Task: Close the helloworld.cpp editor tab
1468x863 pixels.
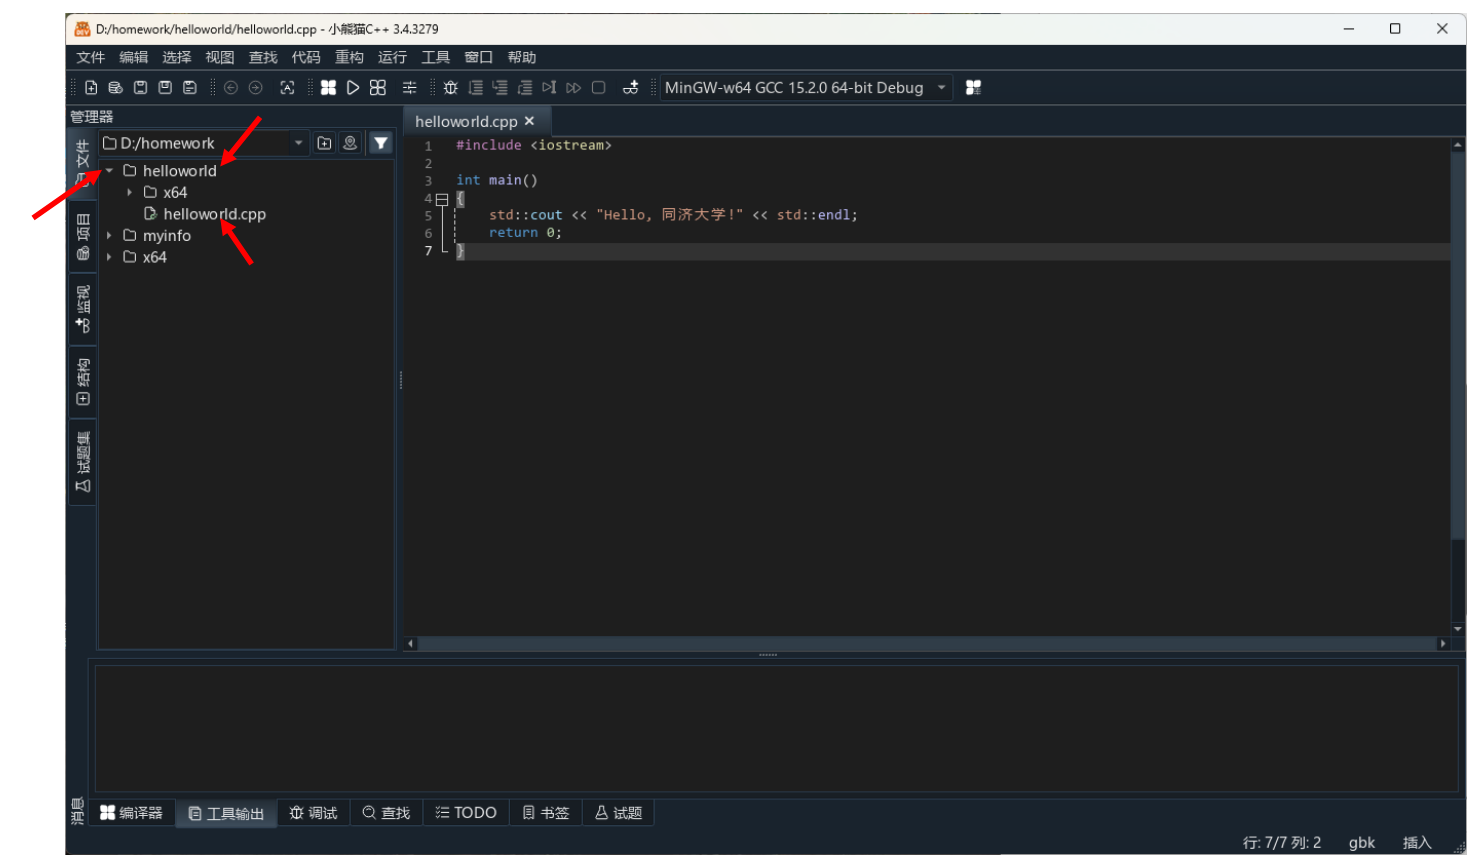Action: (x=530, y=121)
